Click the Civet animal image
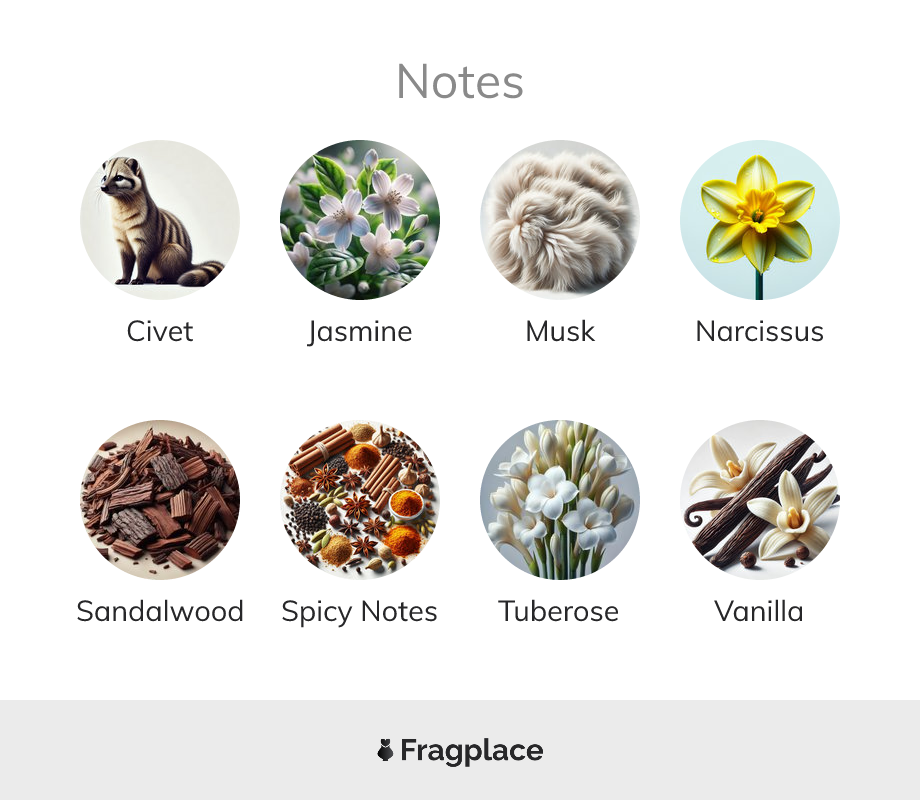 click(160, 220)
